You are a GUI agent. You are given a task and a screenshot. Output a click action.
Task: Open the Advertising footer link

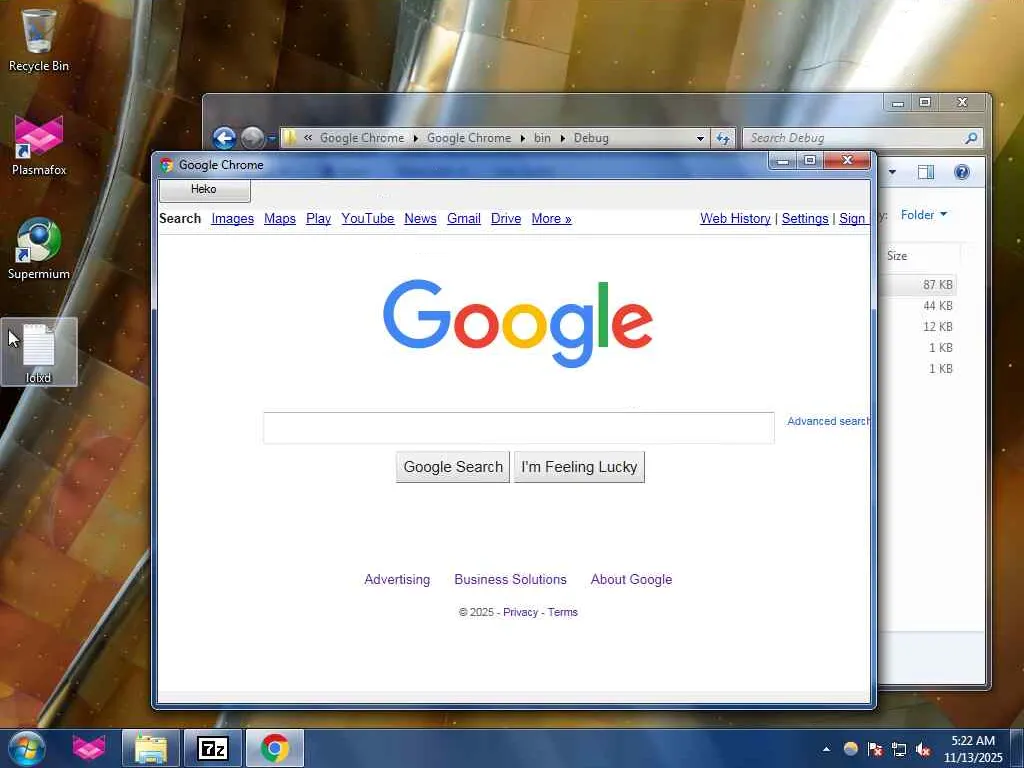point(397,579)
